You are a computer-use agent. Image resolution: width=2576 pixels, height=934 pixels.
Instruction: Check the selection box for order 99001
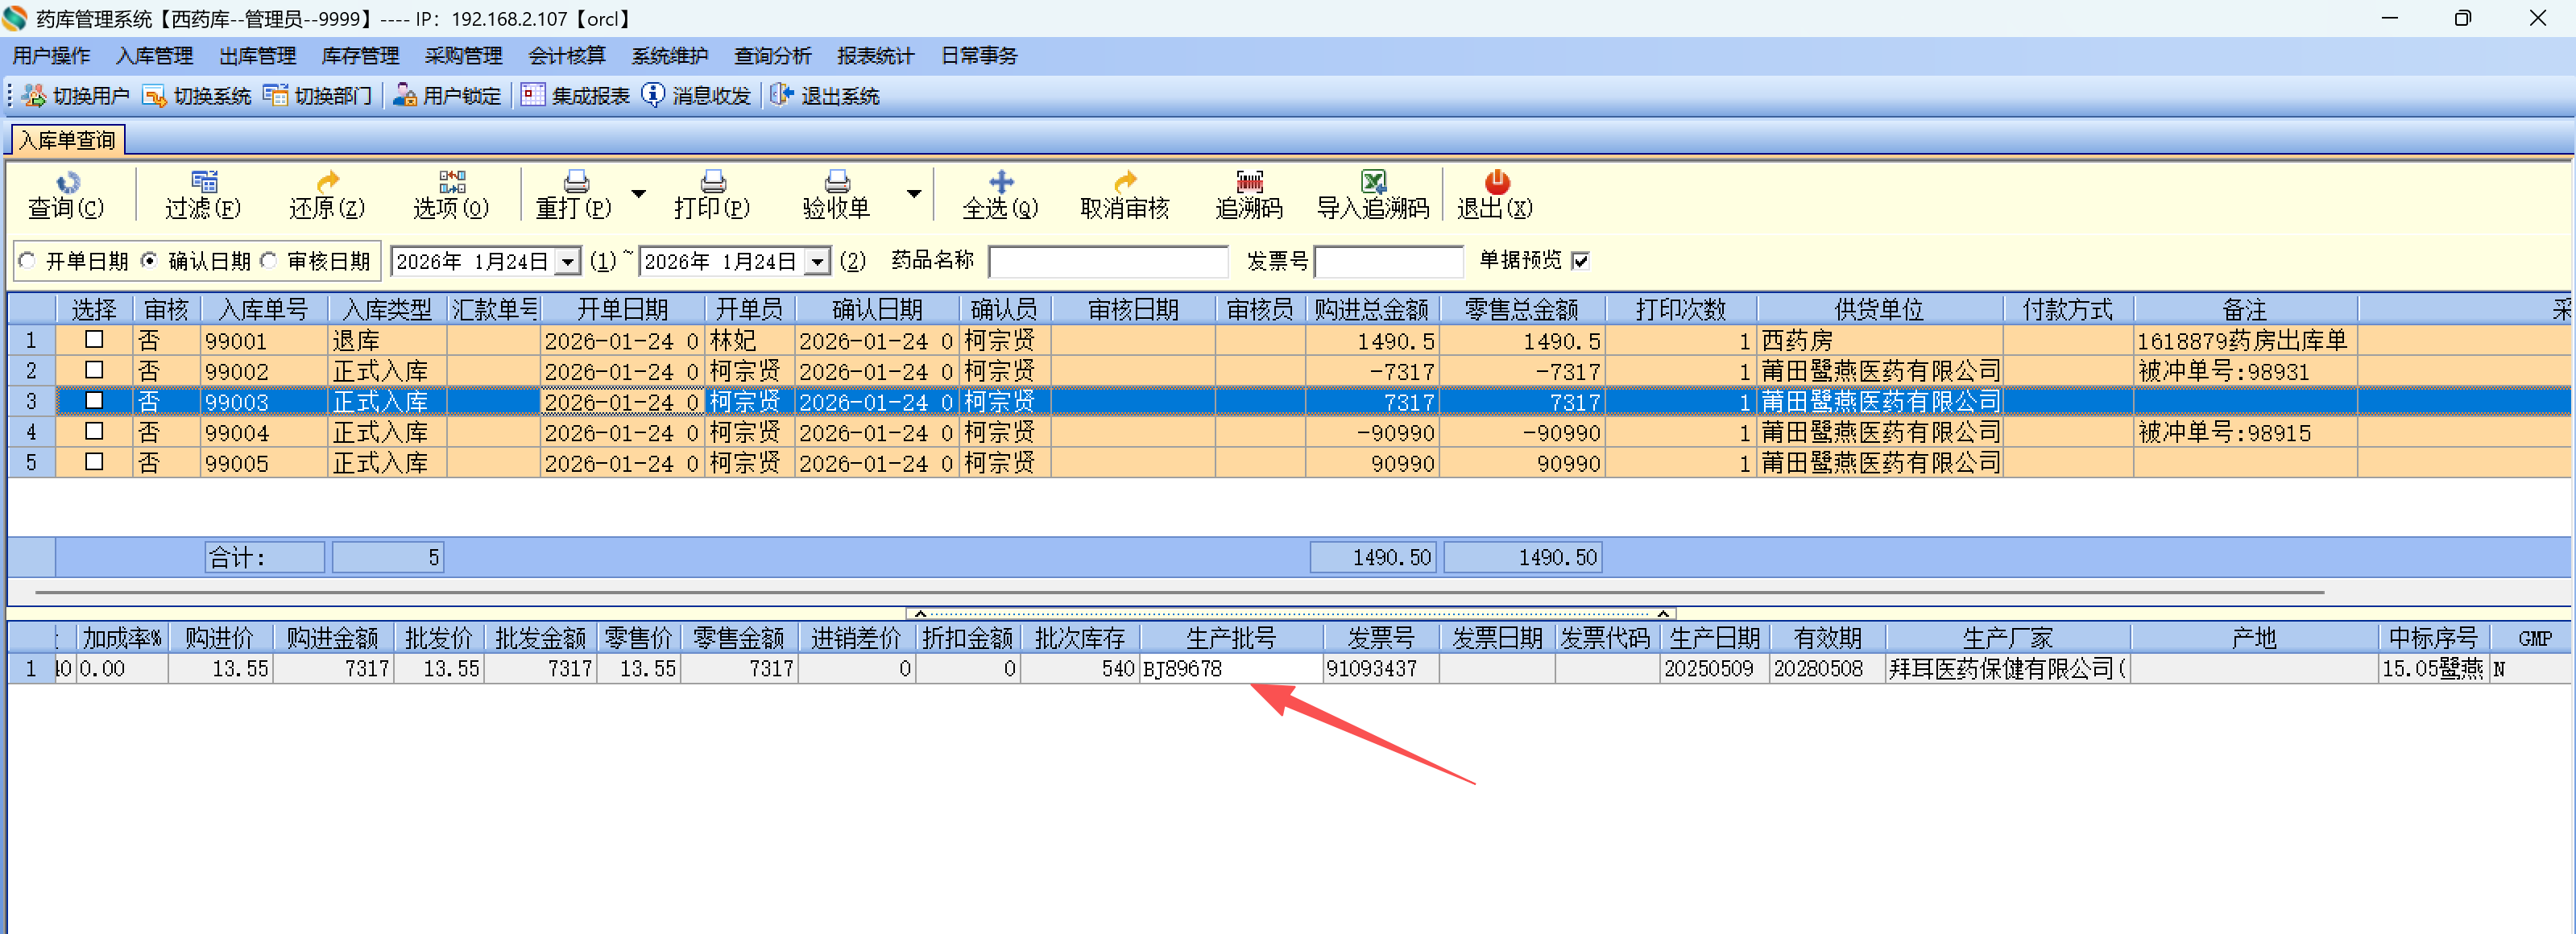[x=94, y=340]
